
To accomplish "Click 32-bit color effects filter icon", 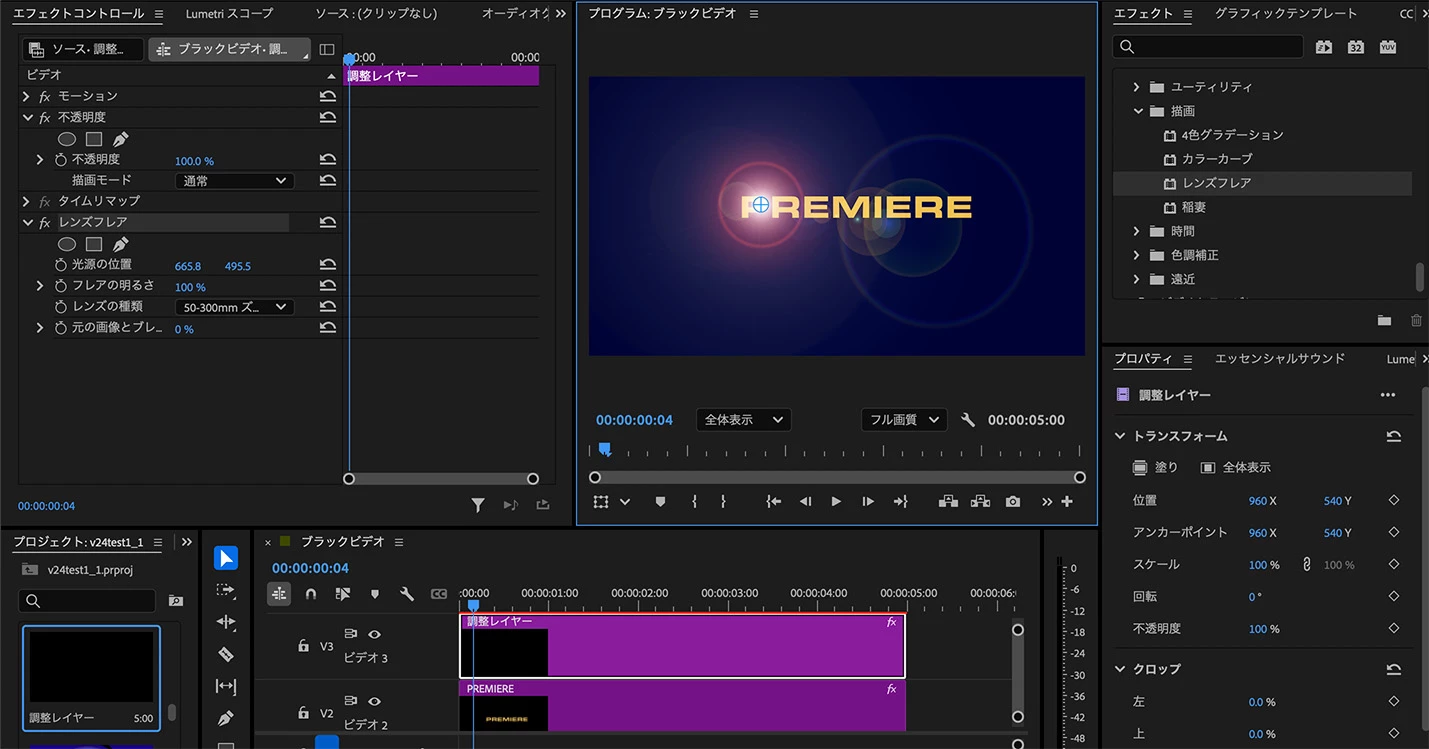I will click(x=1356, y=47).
